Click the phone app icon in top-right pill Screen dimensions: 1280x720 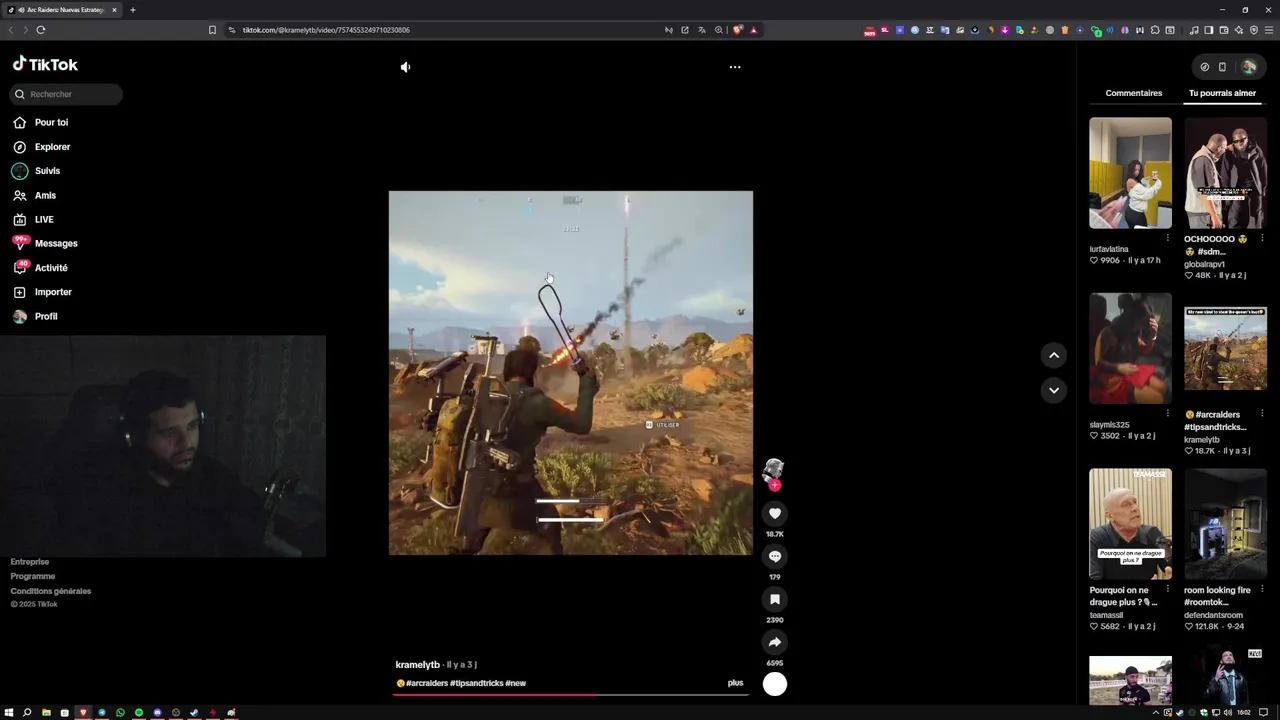1222,67
